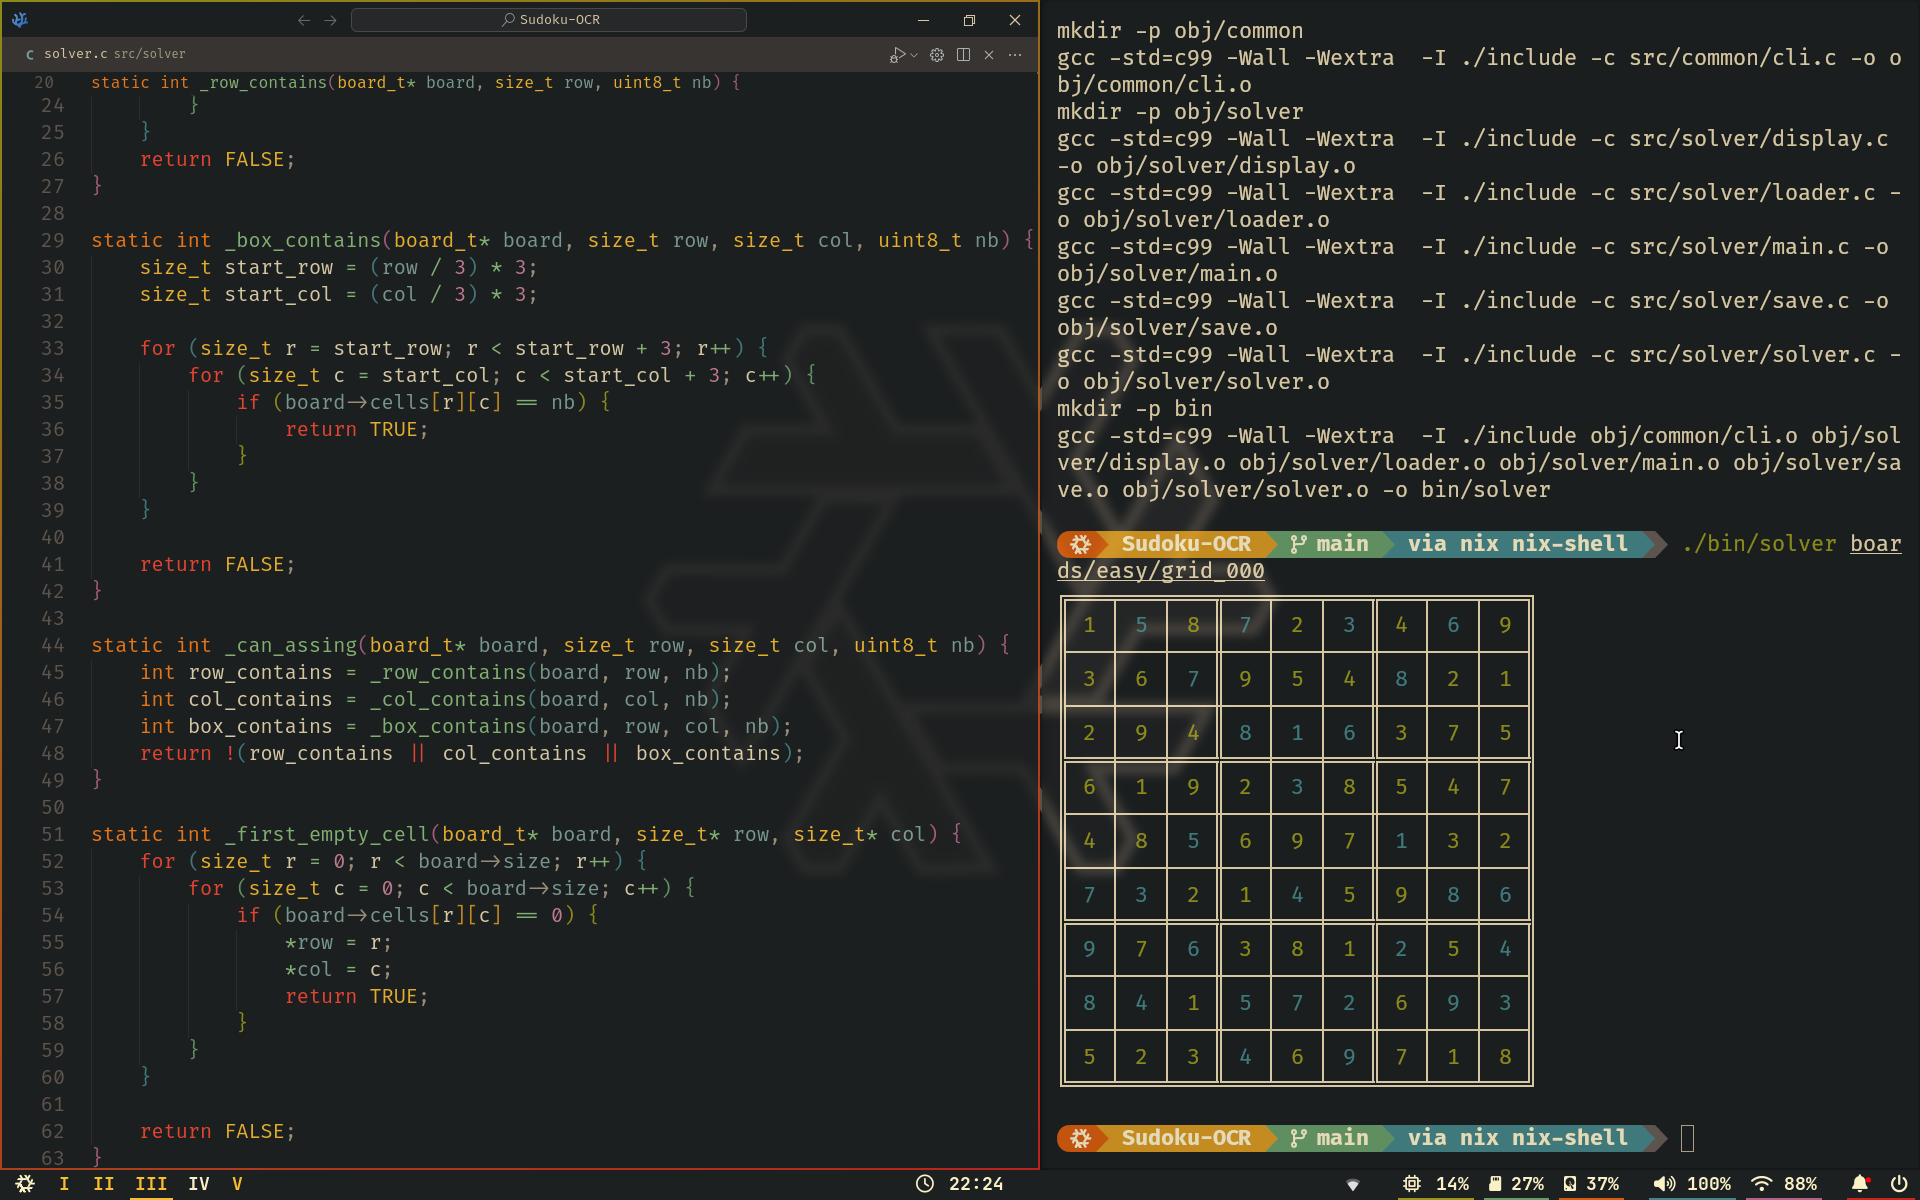
Task: Go forward using the right navigation arrow
Action: [x=330, y=20]
